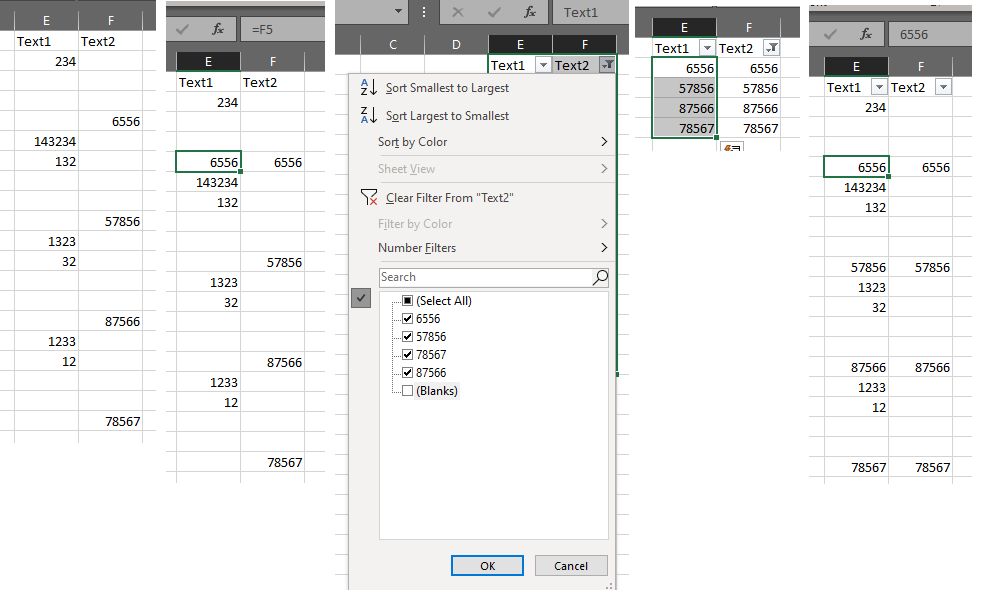Click cell 57856 in Text1 of filtered sheet
Screen dimensions: 991x593
point(684,88)
